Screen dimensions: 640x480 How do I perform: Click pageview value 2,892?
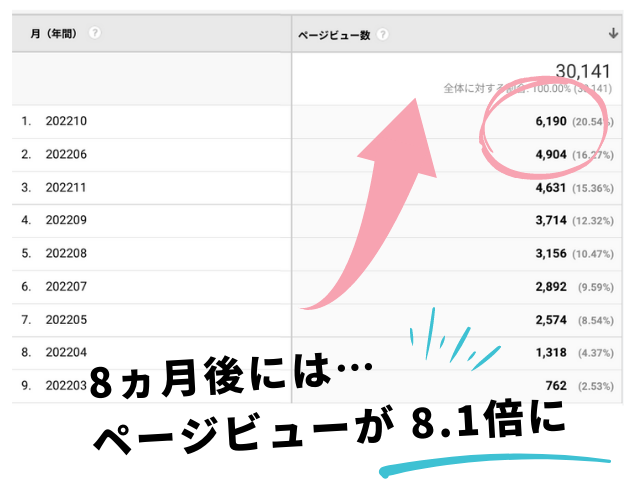(551, 287)
